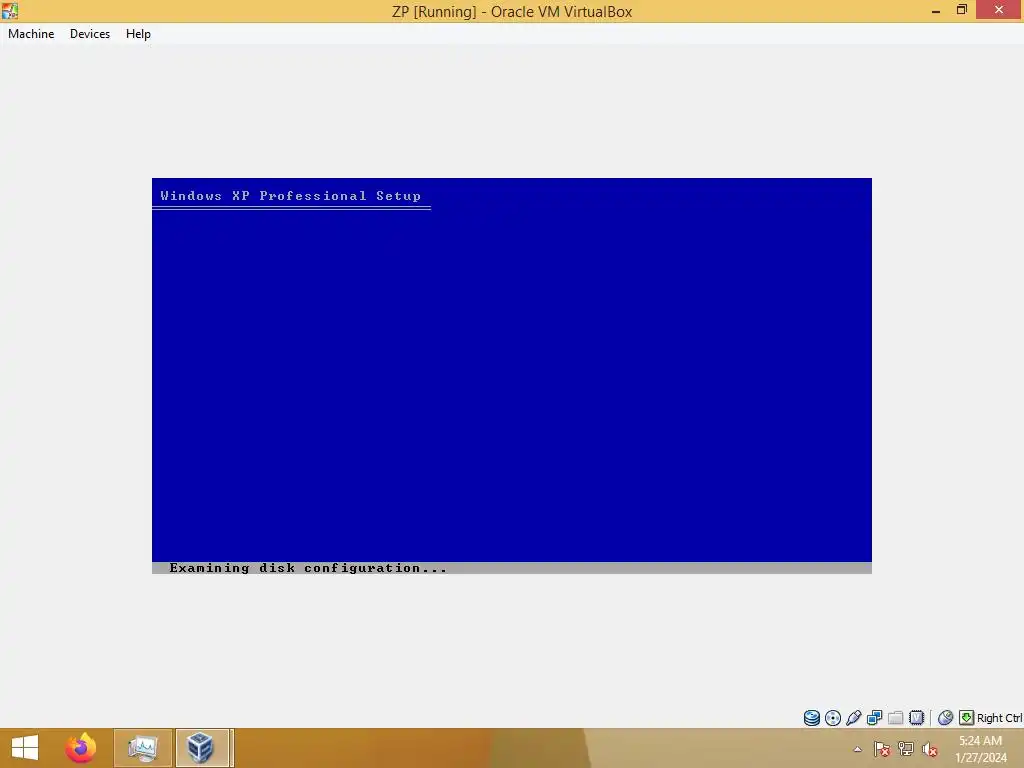Click the network adapters status icon
The height and width of the screenshot is (768, 1024).
[x=874, y=718]
